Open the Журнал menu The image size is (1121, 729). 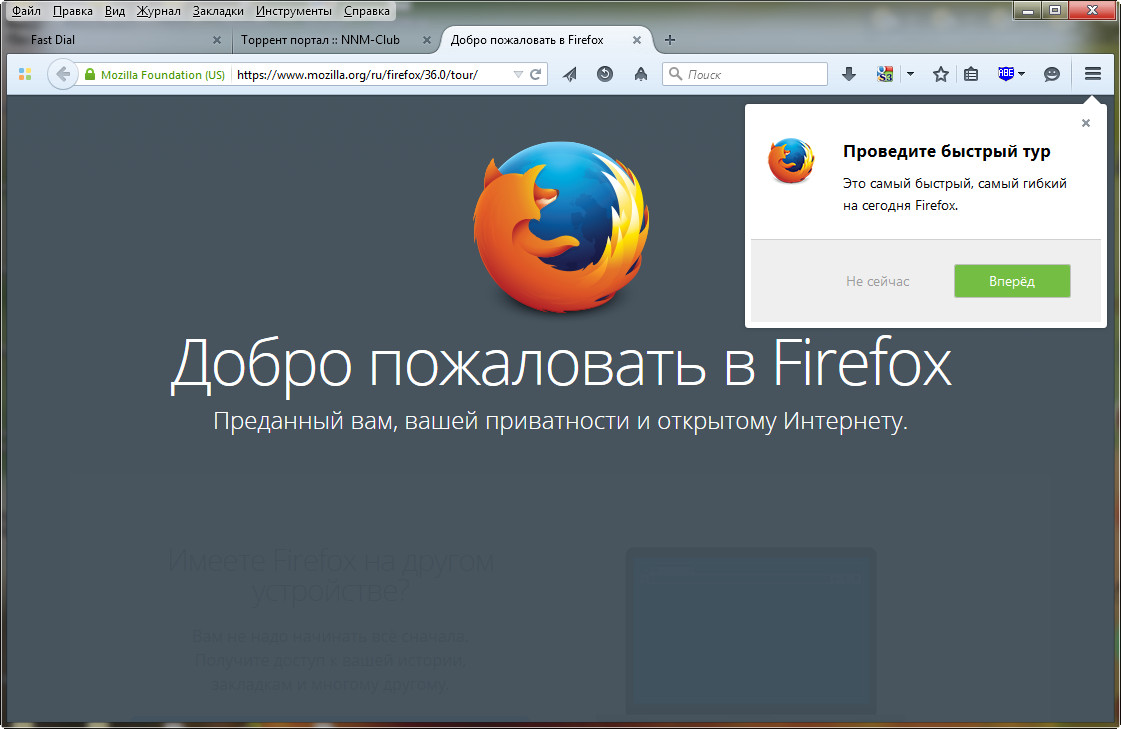pos(159,11)
